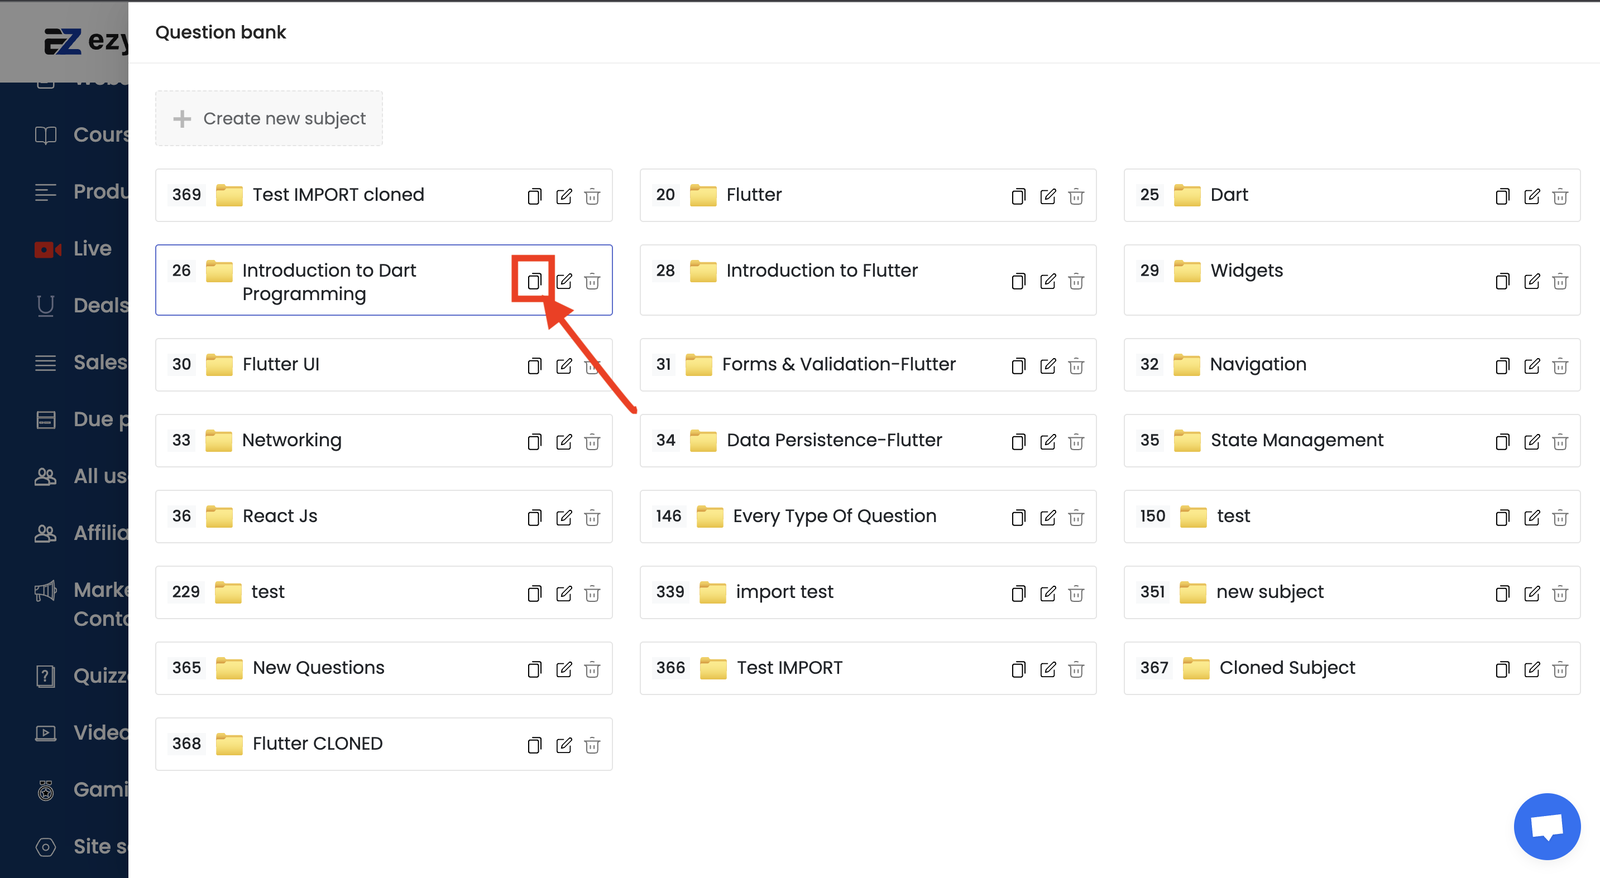This screenshot has height=878, width=1600.
Task: Edit the Flutter CLONED subject
Action: [x=564, y=745]
